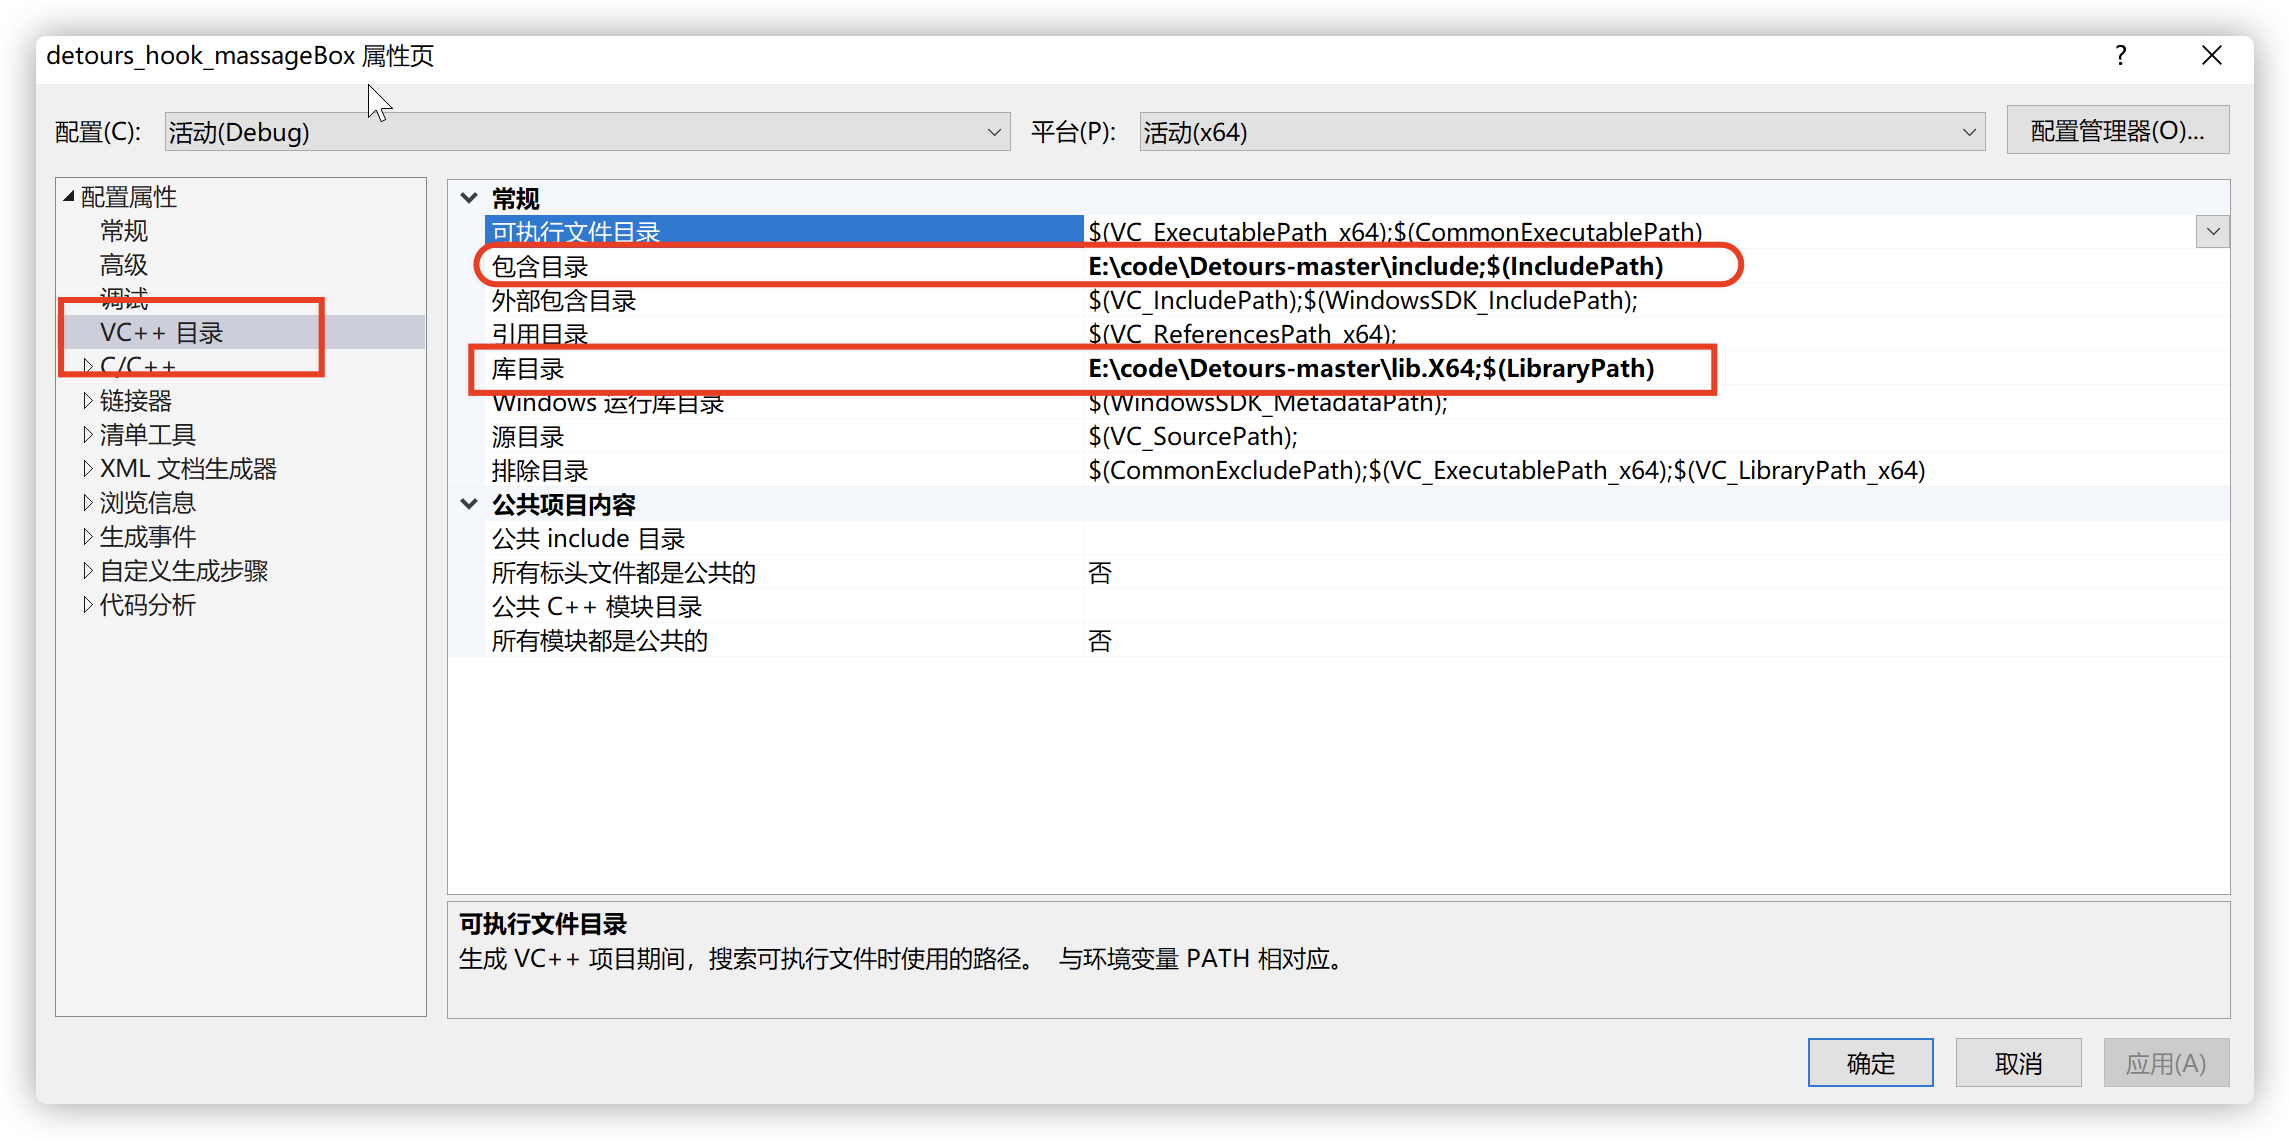Click the 包含目录 value field
The width and height of the screenshot is (2290, 1140).
click(1374, 267)
